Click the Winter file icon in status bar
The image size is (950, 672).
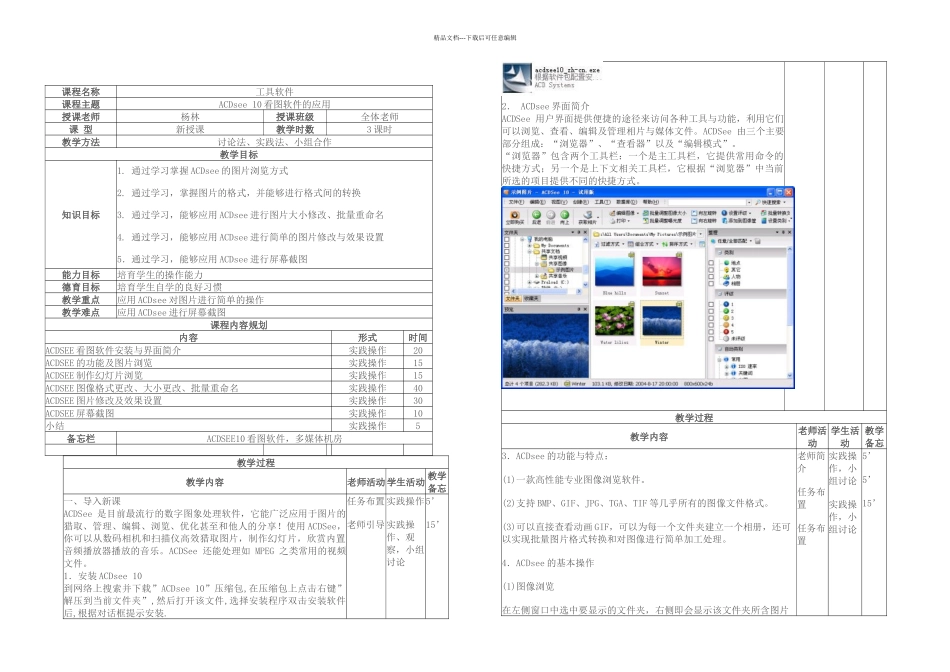tap(566, 384)
